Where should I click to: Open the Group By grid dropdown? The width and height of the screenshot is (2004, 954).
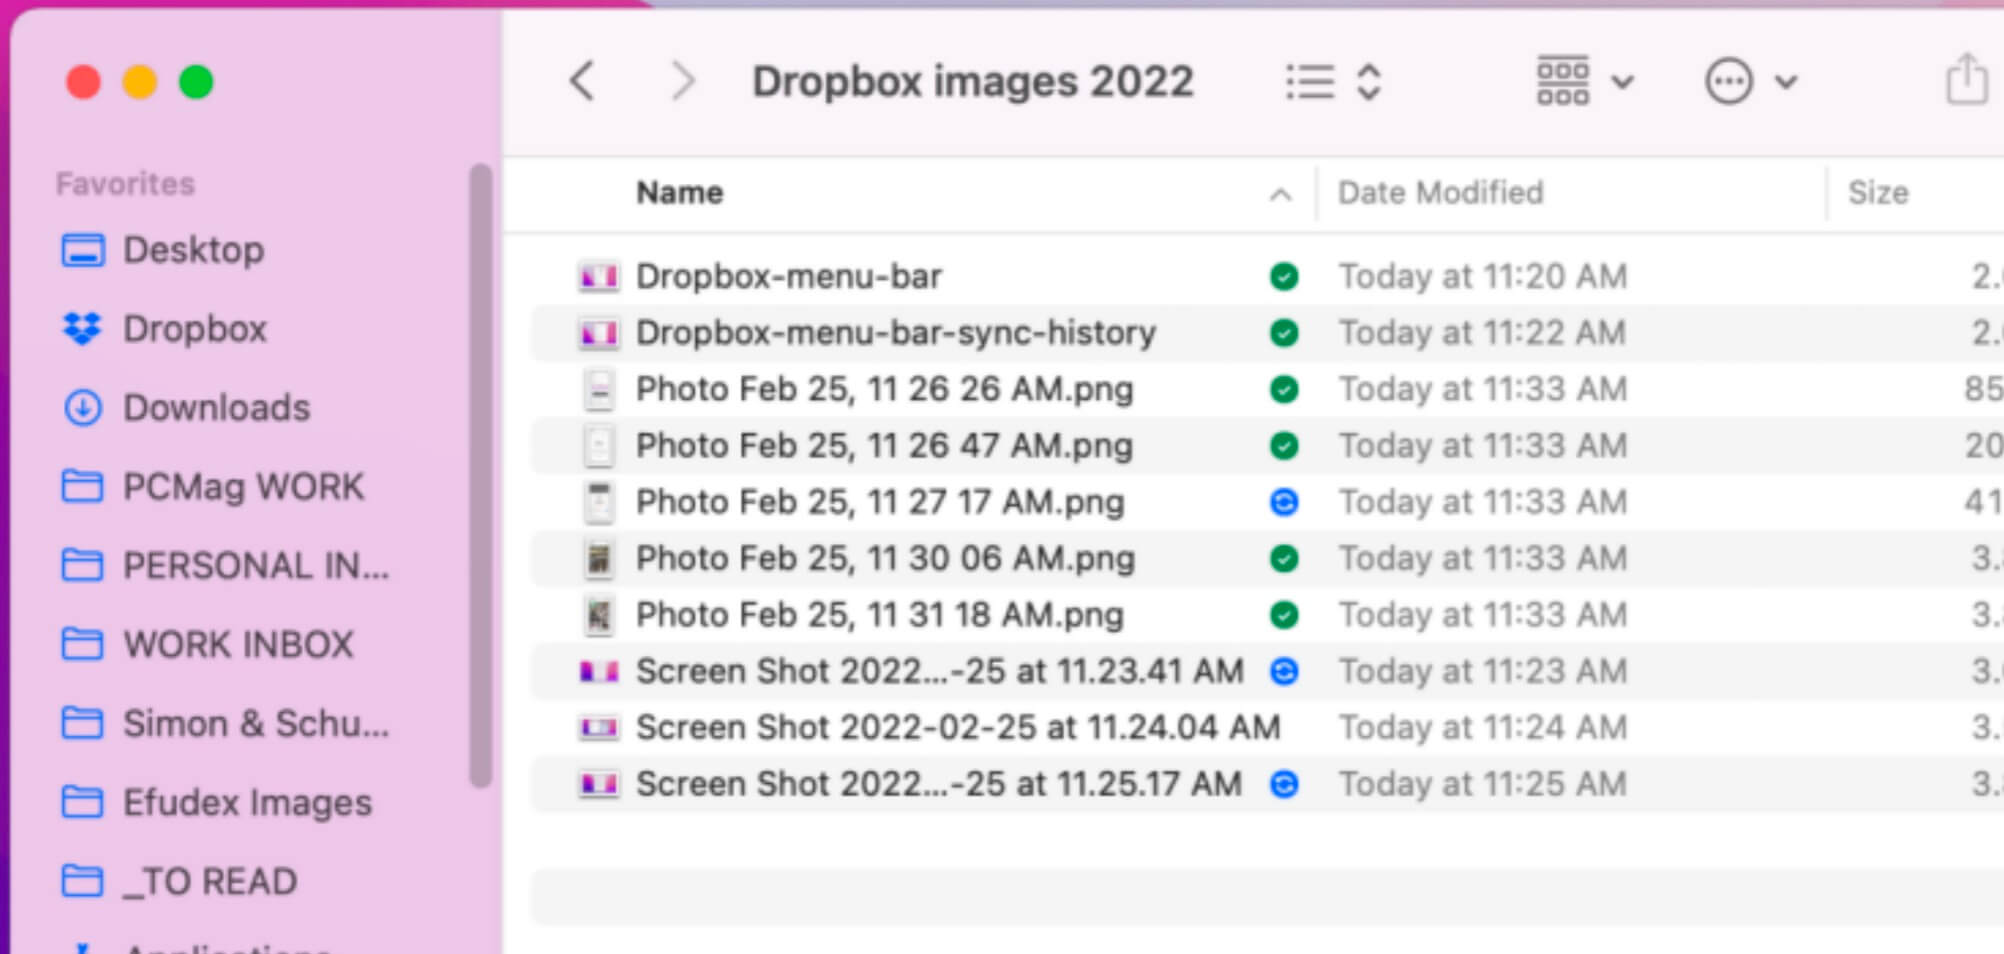pyautogui.click(x=1585, y=81)
